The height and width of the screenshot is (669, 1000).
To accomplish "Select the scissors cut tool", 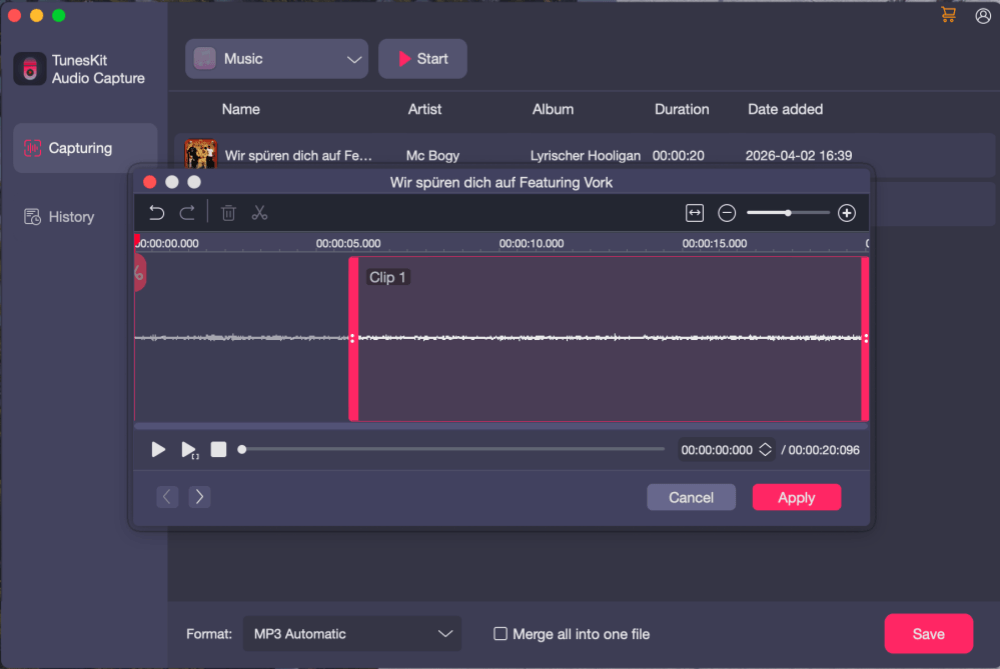I will (x=258, y=212).
